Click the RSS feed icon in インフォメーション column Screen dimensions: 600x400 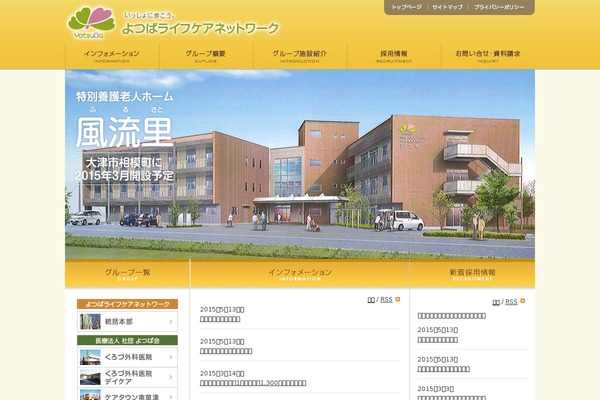point(398,299)
